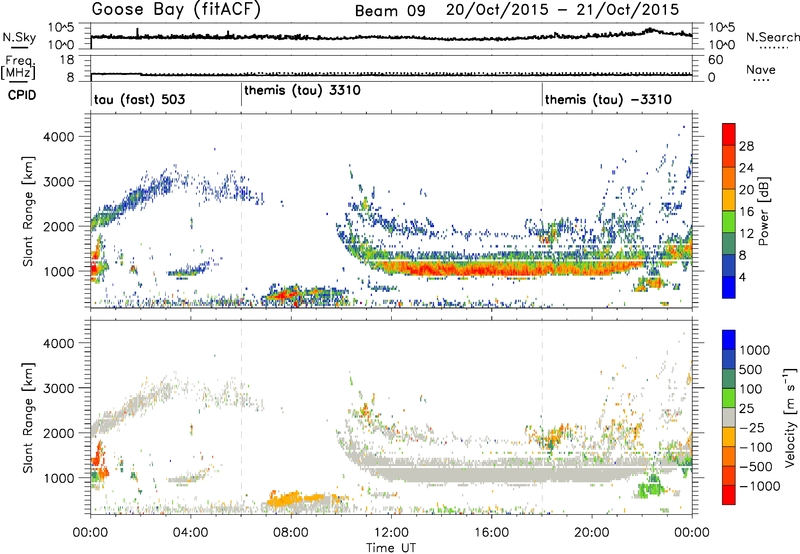Click the '60' Nave axis tick
This screenshot has width=800, height=554.
pyautogui.click(x=715, y=60)
